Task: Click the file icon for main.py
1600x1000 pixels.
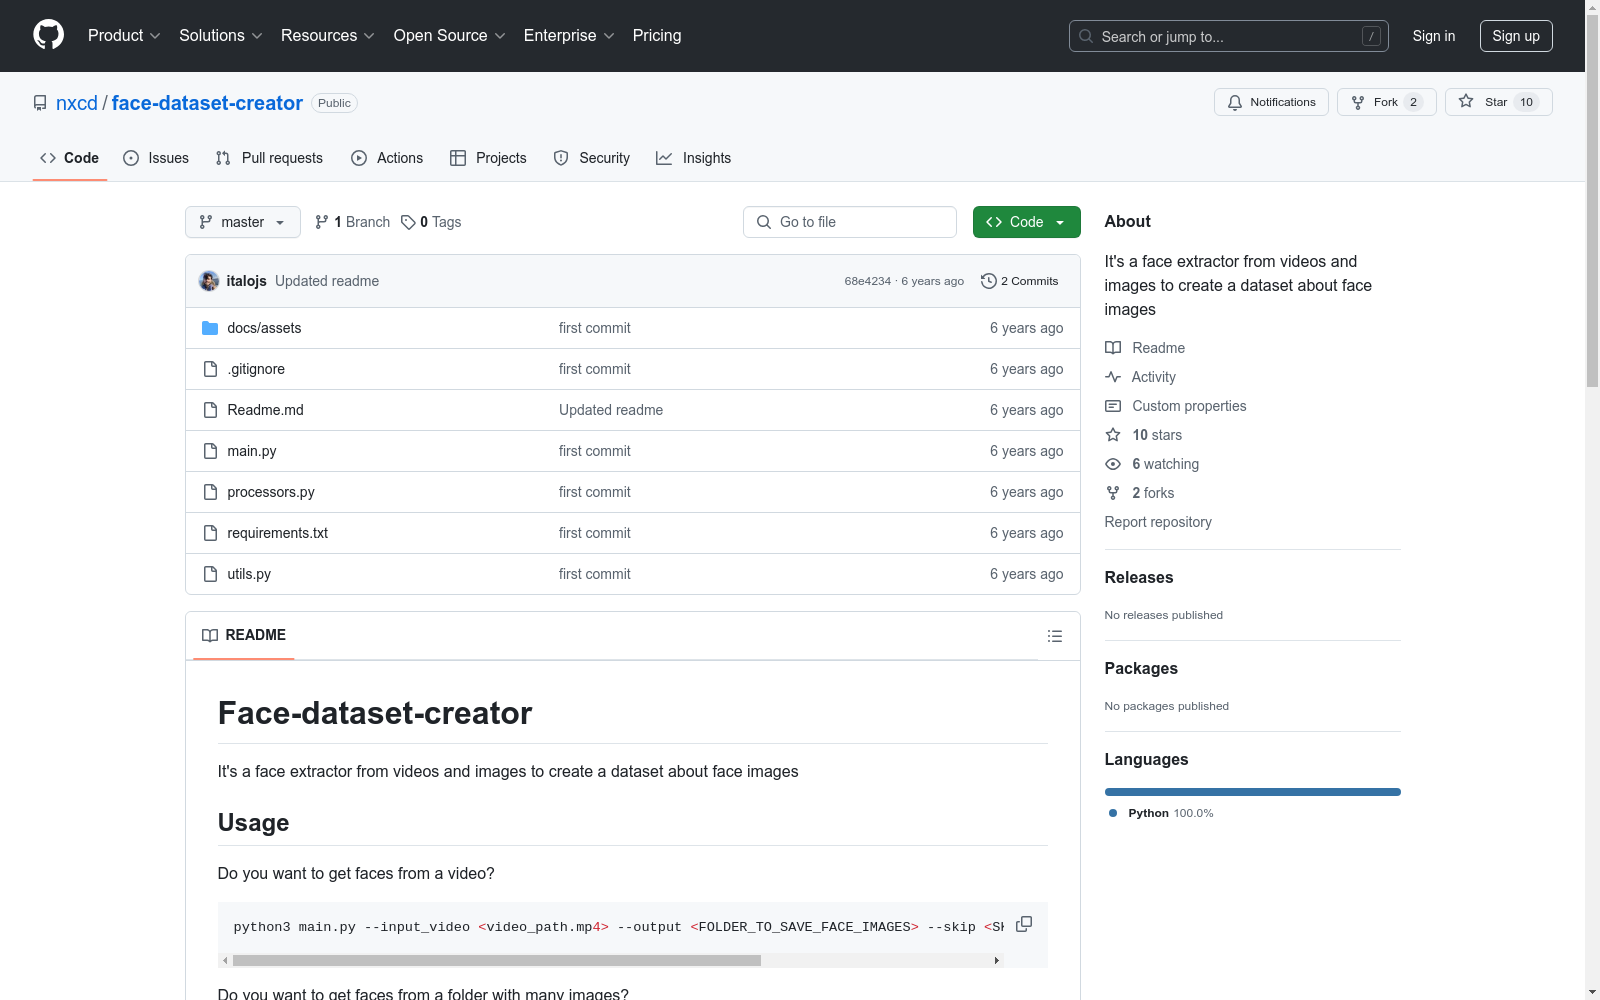Action: click(x=210, y=451)
